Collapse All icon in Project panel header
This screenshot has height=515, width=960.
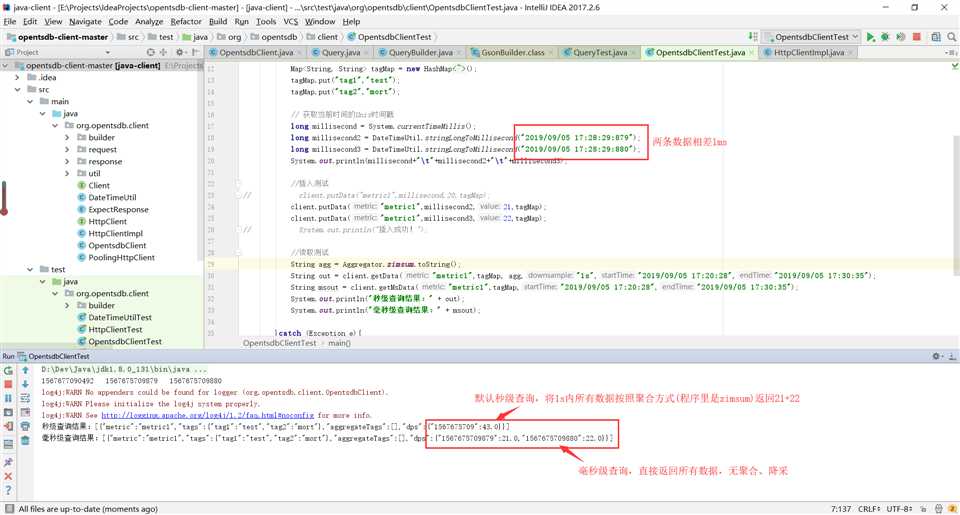coord(163,53)
